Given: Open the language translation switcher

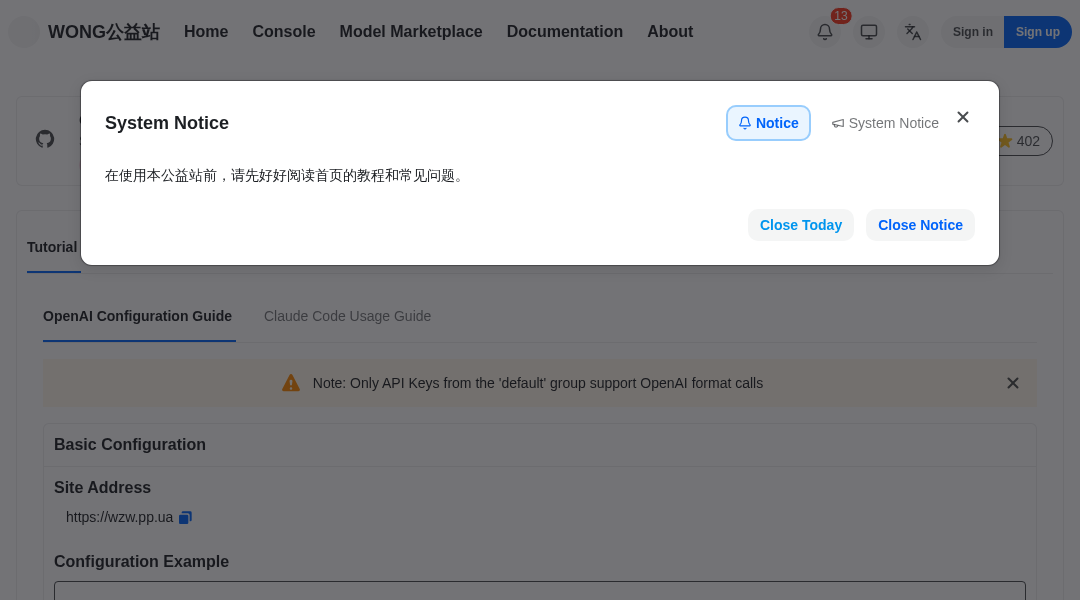Looking at the screenshot, I should tap(913, 32).
